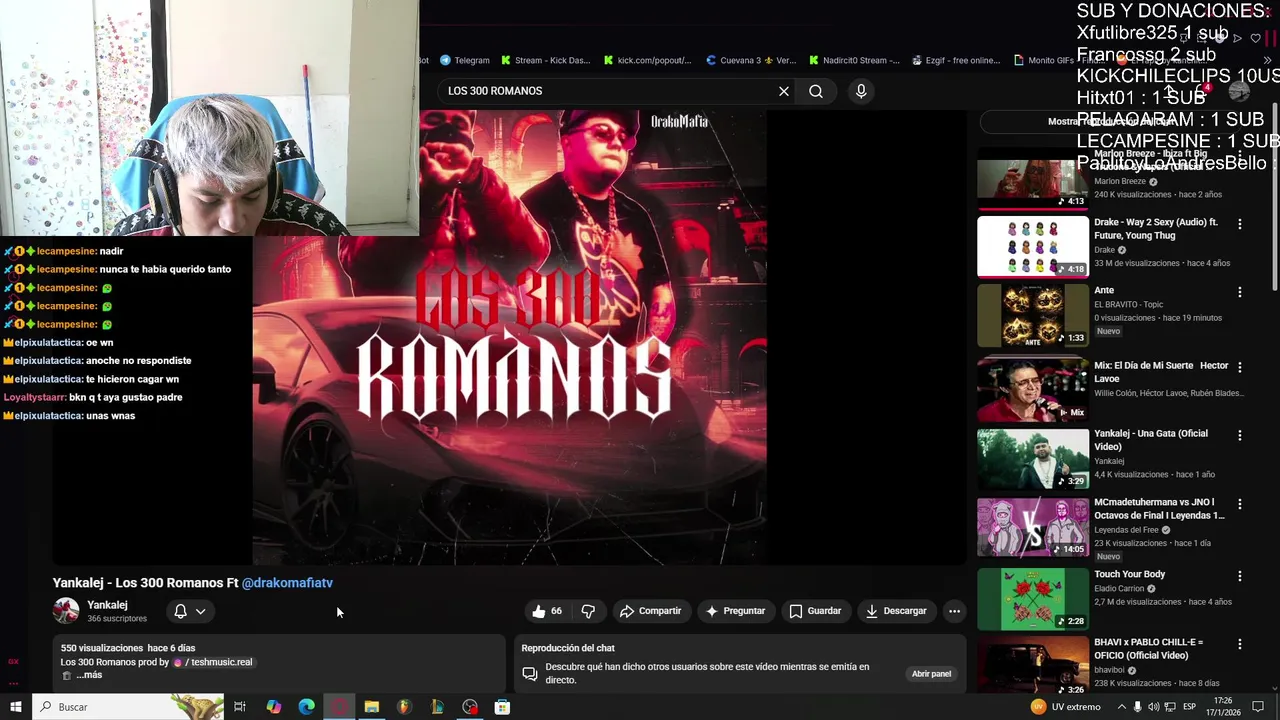Open options menu for Touch Your Body
1280x720 pixels.
point(1240,576)
